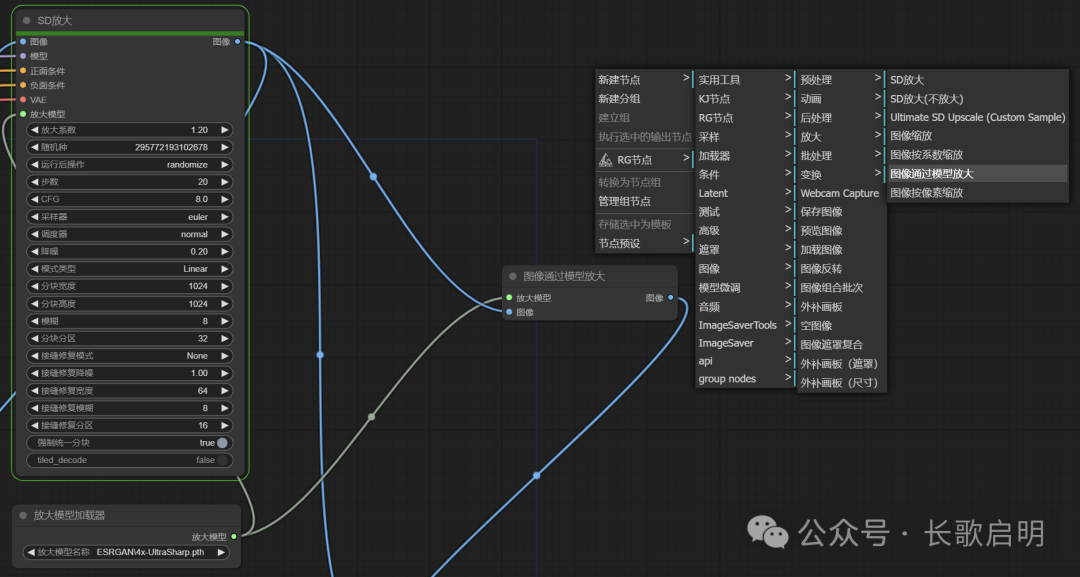The image size is (1080, 577).
Task: Click the 接缝修复降噪 value 1.00 field
Action: click(129, 373)
